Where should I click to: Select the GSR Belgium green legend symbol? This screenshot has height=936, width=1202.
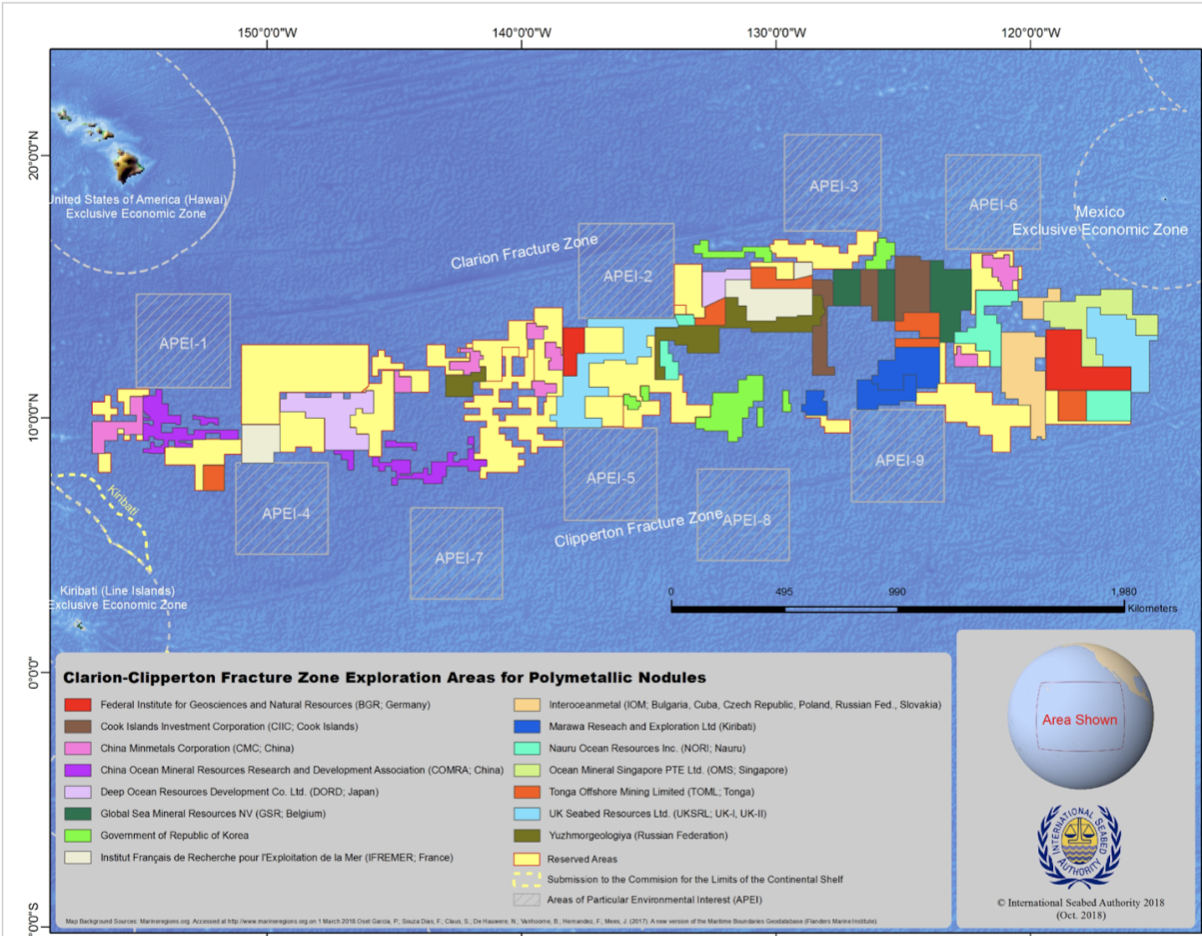click(x=78, y=813)
